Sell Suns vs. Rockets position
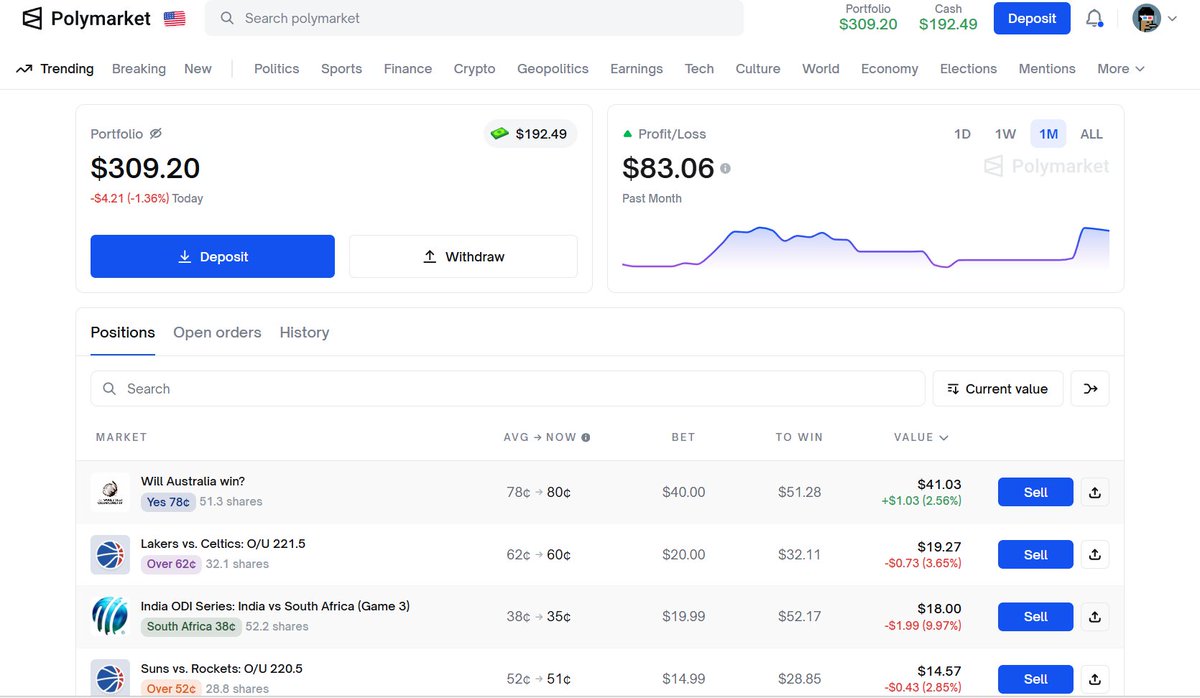 [1036, 678]
